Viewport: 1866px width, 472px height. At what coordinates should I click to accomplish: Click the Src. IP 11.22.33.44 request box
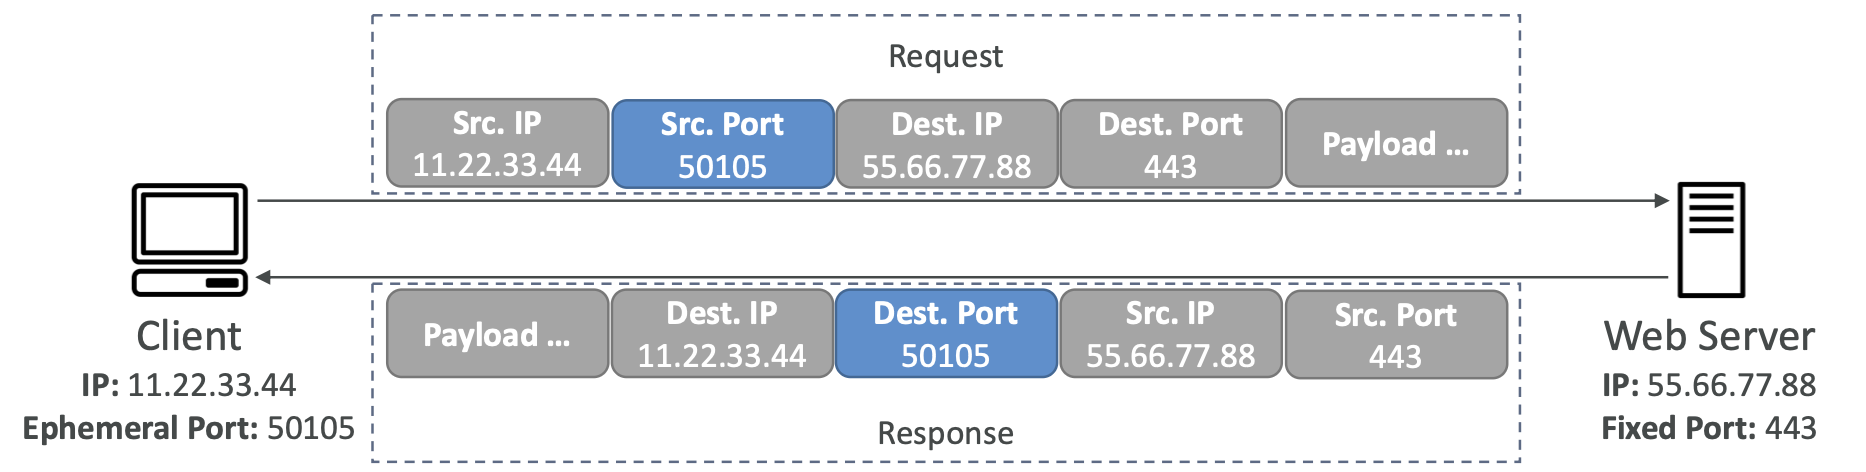[x=497, y=143]
